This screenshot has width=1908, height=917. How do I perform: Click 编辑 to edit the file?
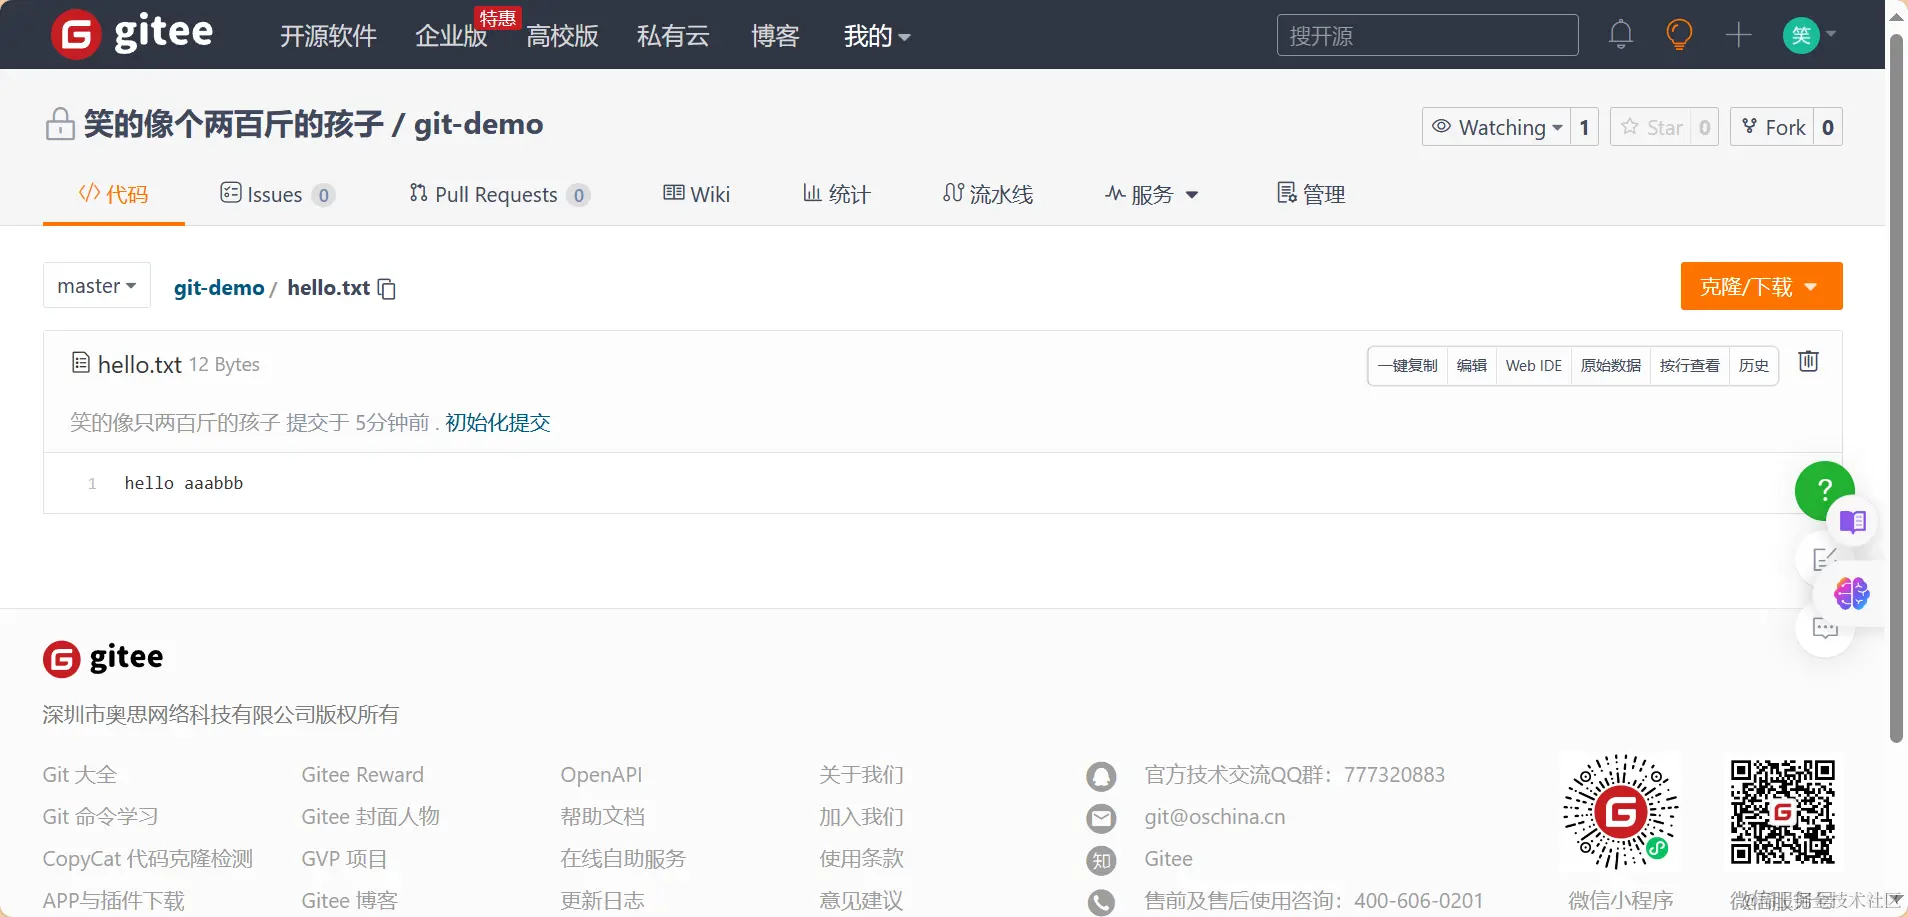pyautogui.click(x=1471, y=365)
